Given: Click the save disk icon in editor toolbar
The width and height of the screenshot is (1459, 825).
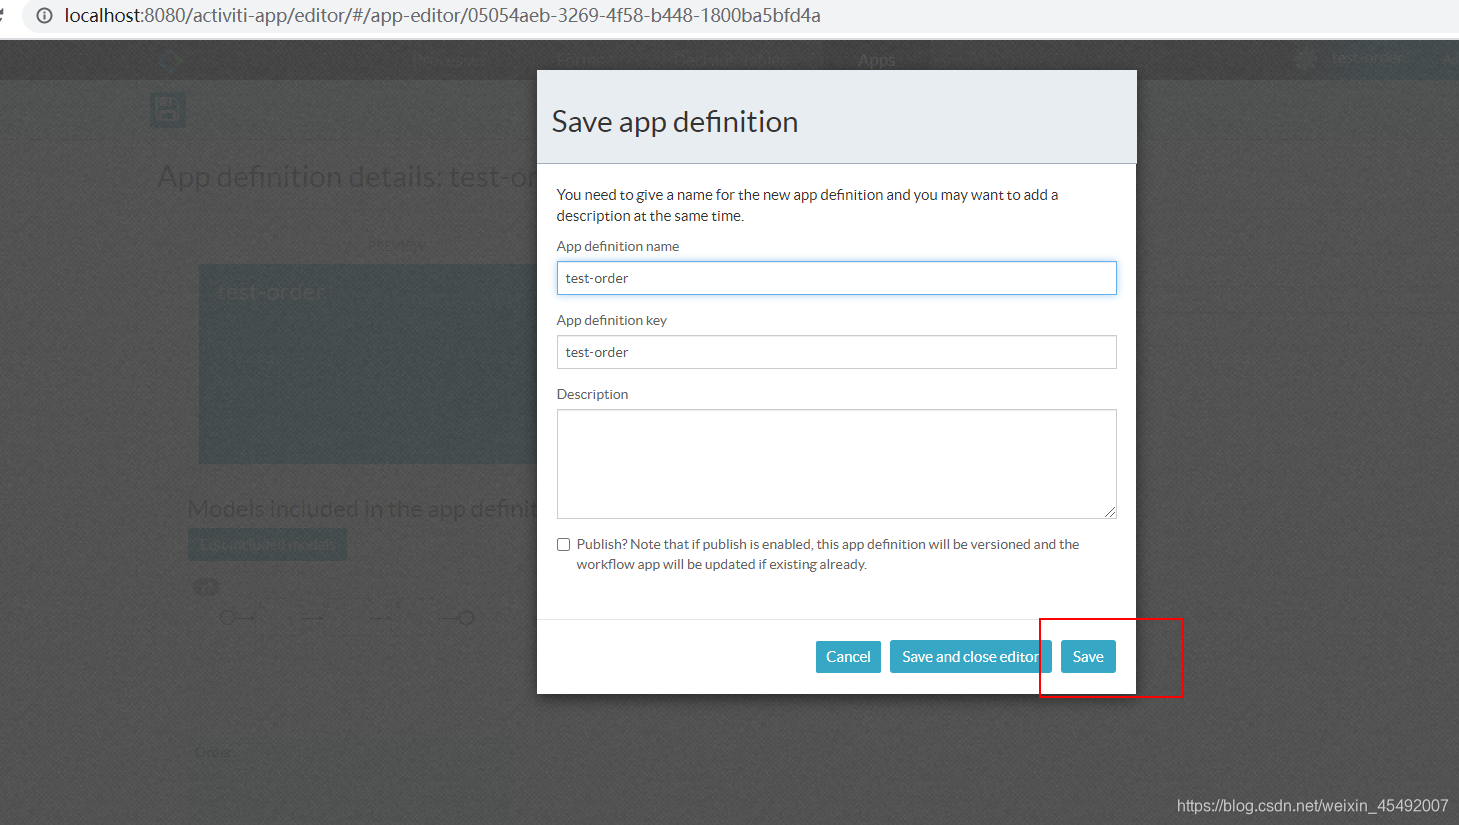Looking at the screenshot, I should 168,109.
